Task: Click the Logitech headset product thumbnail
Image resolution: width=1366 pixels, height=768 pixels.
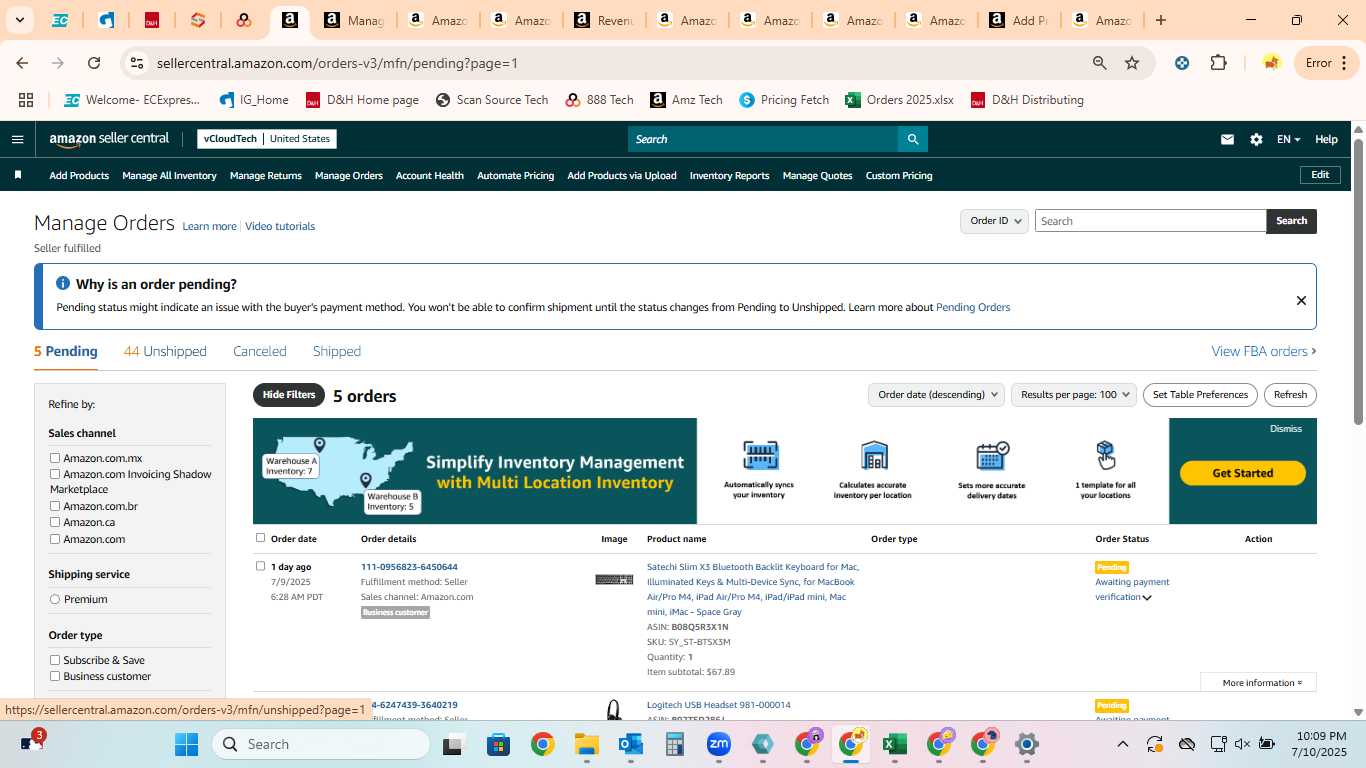Action: (614, 709)
